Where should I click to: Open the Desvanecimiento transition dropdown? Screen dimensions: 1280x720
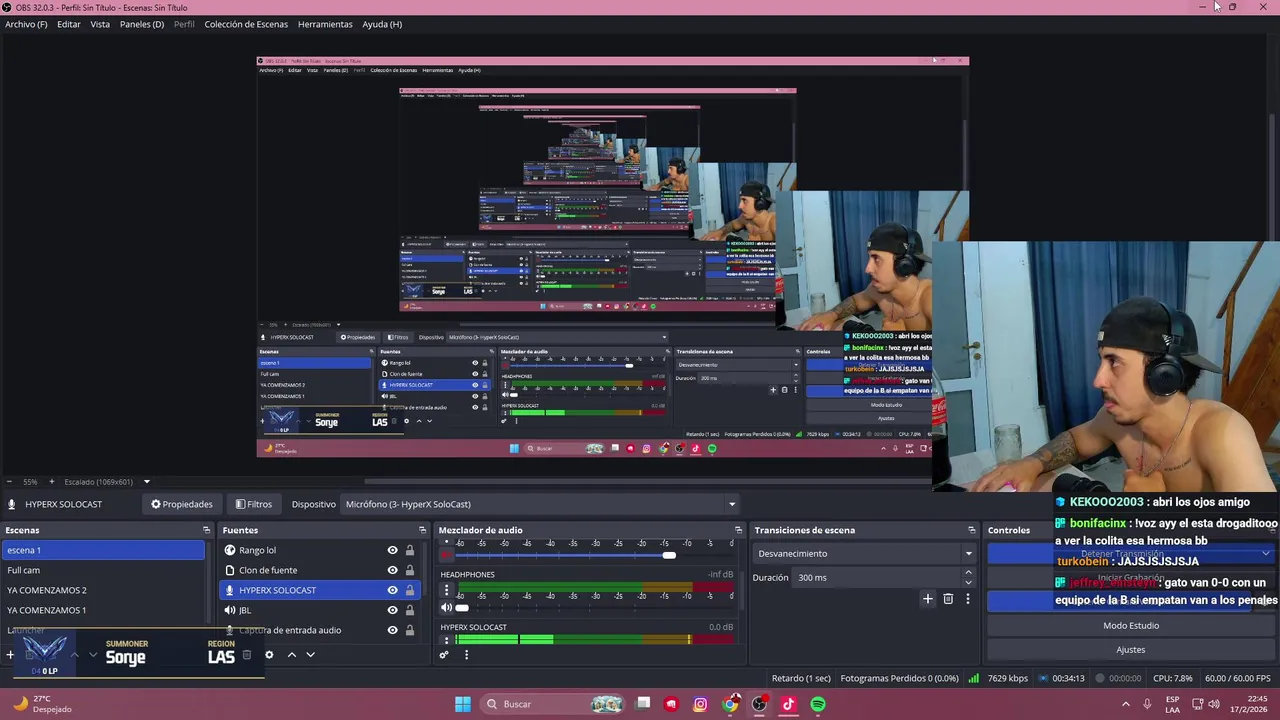pyautogui.click(x=864, y=553)
